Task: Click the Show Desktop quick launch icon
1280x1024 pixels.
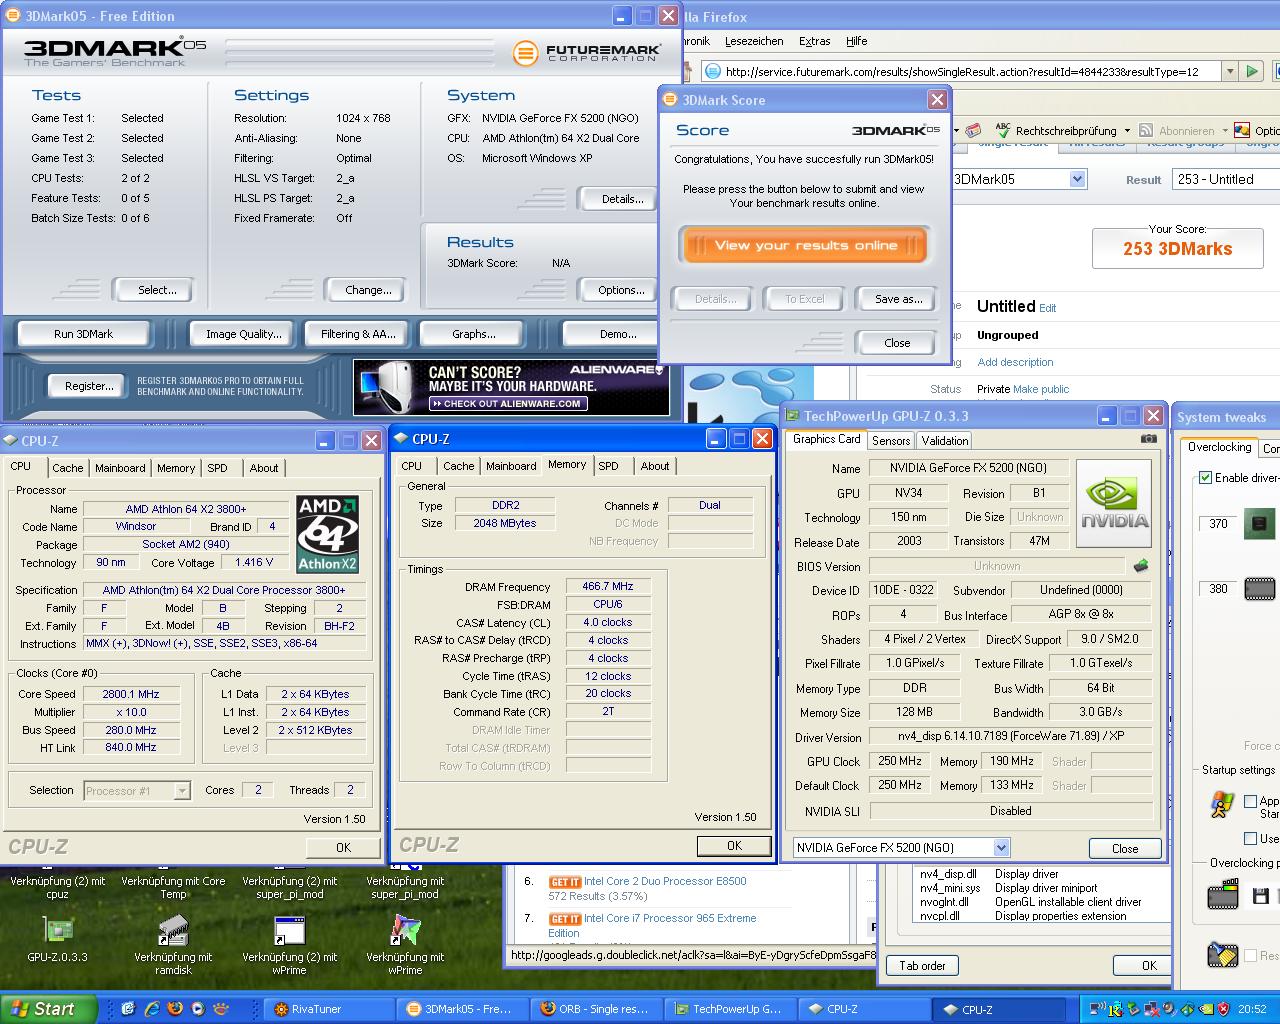Action: click(x=128, y=1009)
